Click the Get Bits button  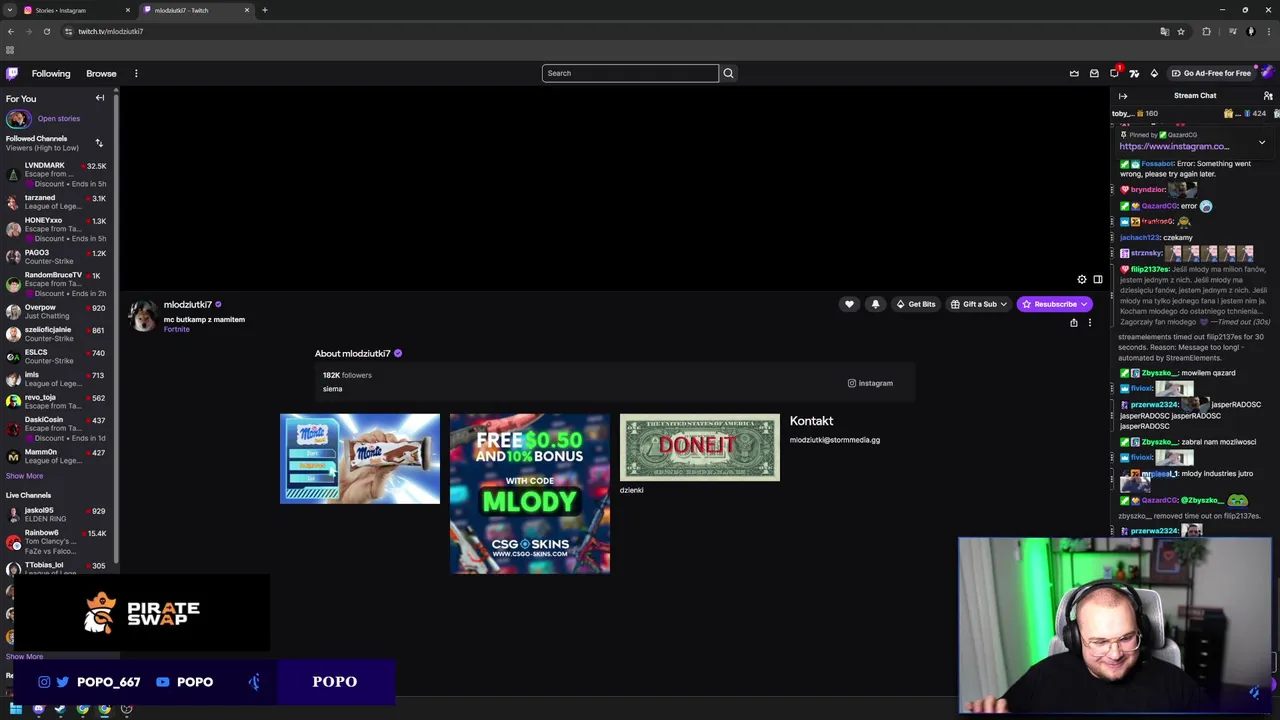click(x=915, y=304)
